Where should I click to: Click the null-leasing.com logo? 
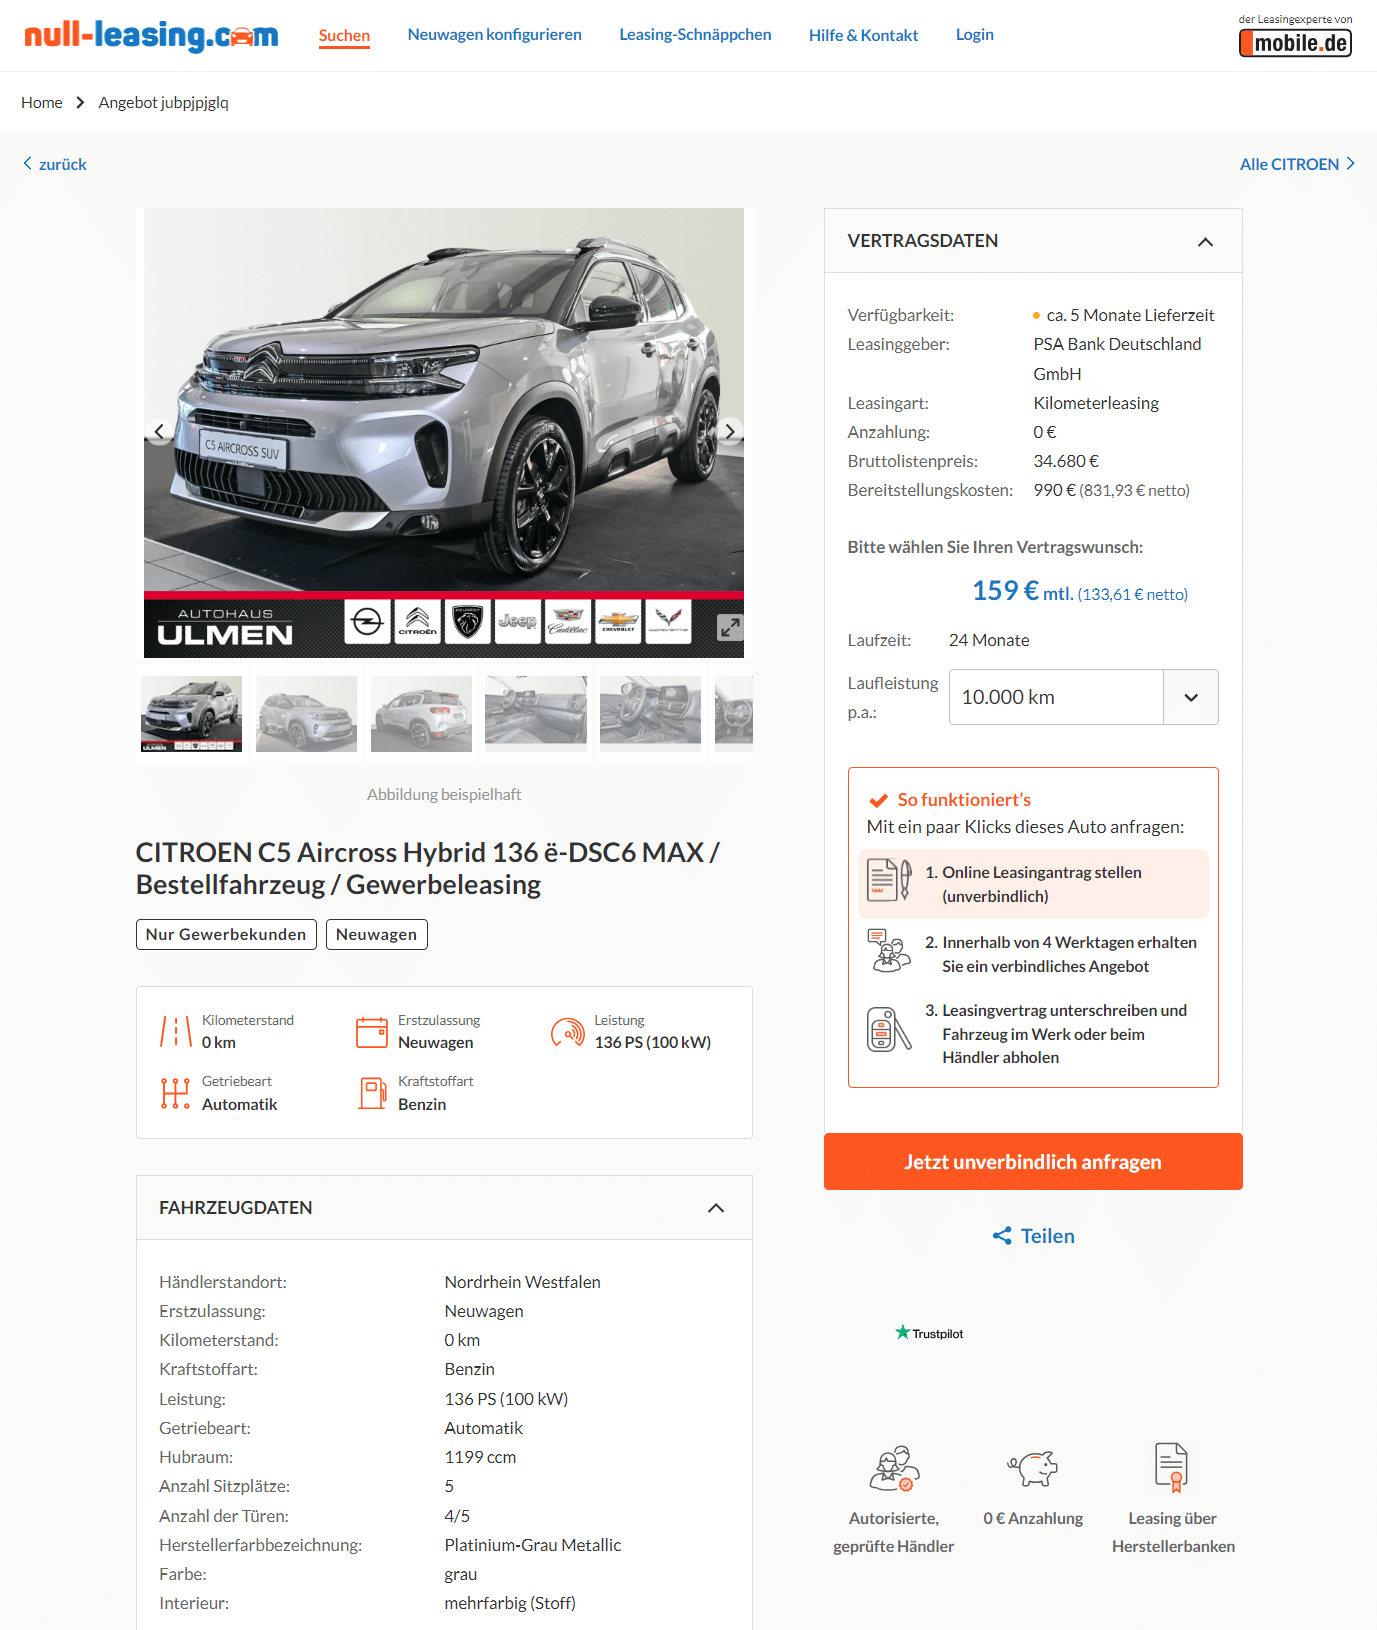[x=151, y=36]
